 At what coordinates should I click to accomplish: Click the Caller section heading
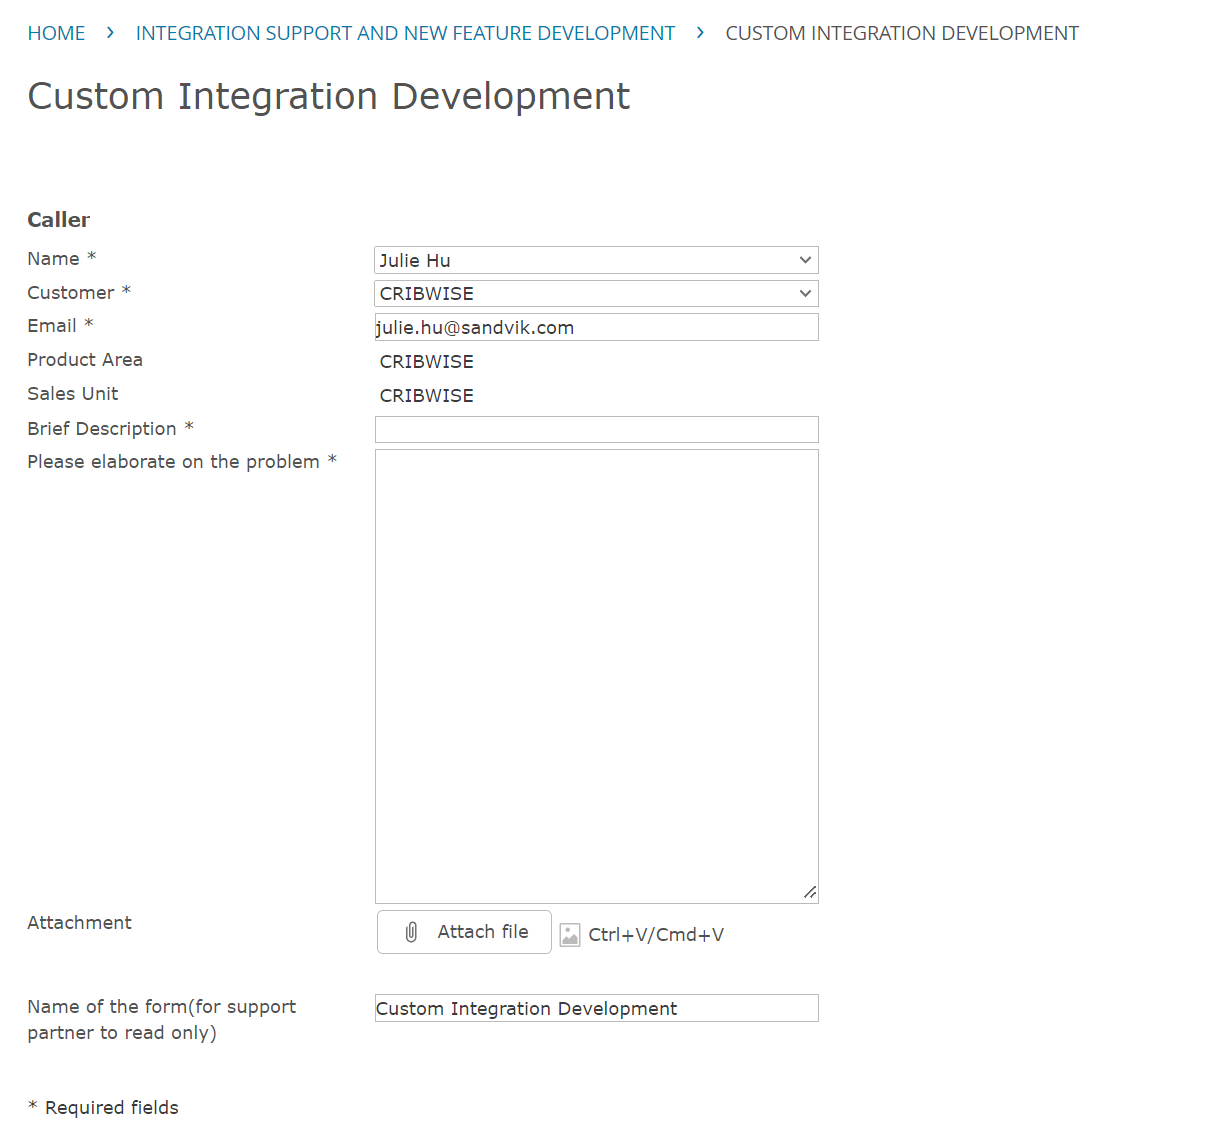58,220
